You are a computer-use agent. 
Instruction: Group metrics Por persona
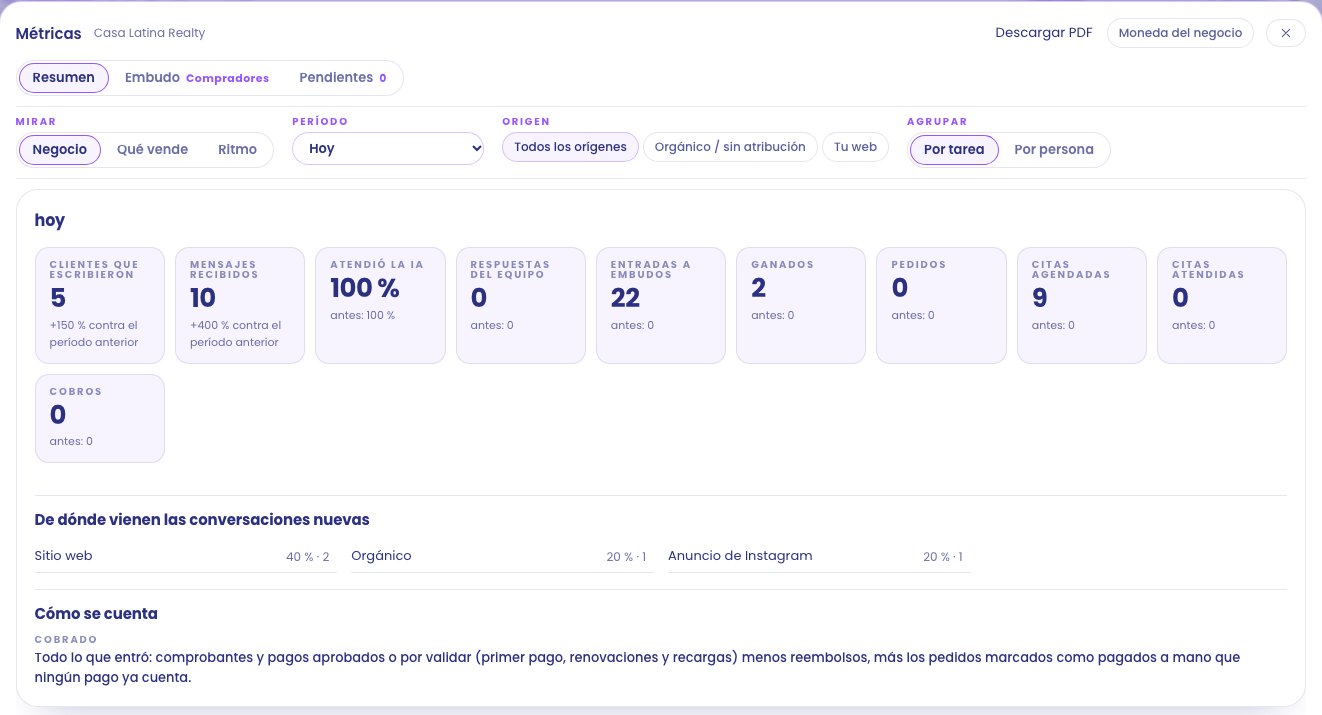coord(1054,150)
